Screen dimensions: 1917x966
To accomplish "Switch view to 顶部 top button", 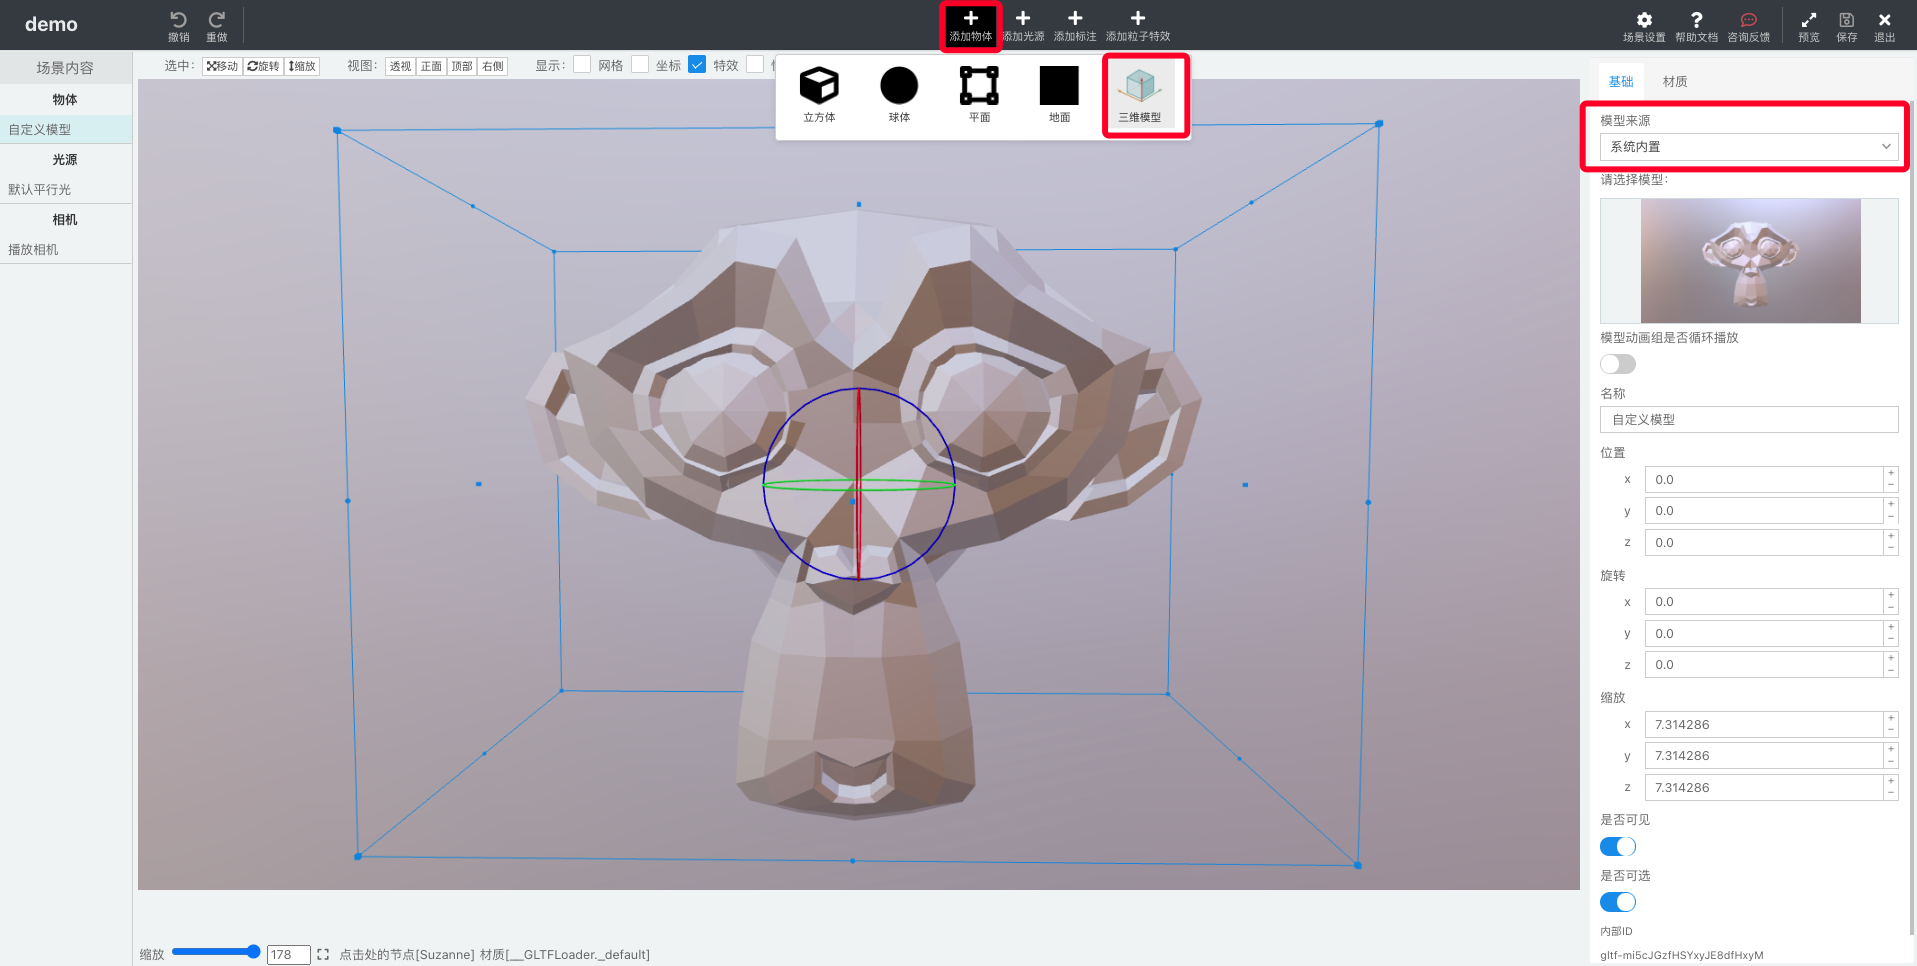I will pos(462,67).
